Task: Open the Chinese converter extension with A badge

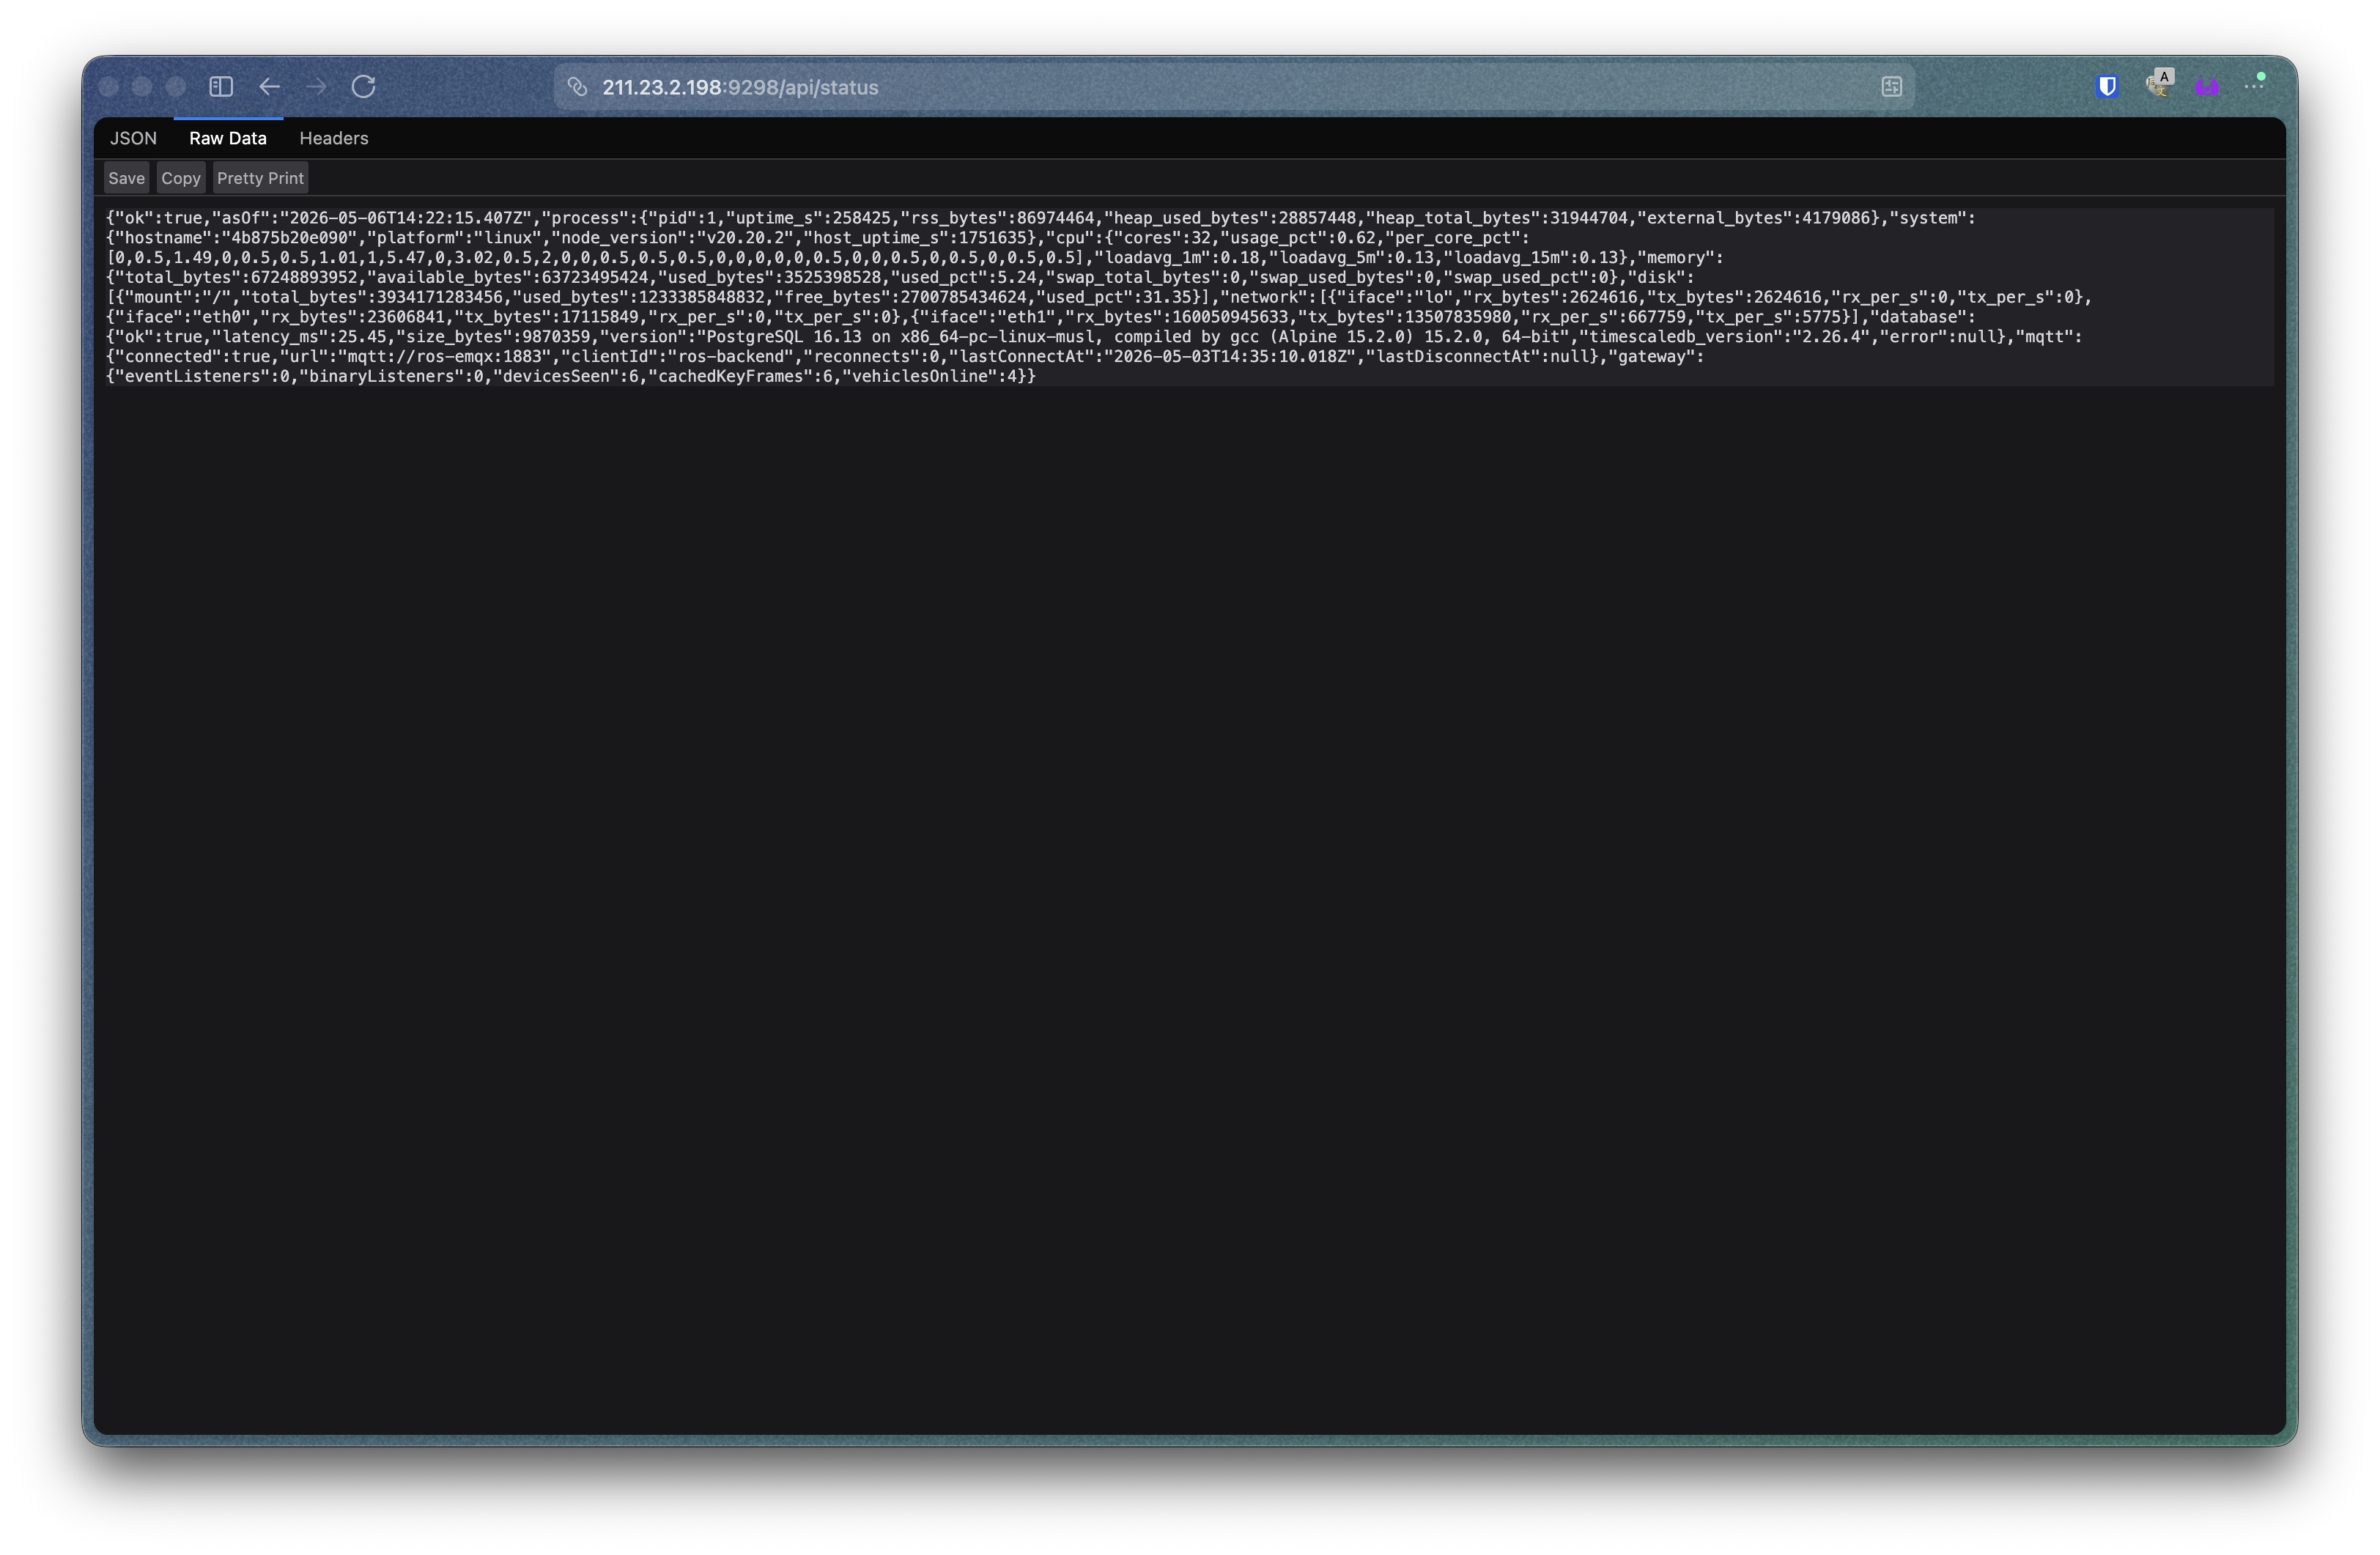Action: point(2159,84)
